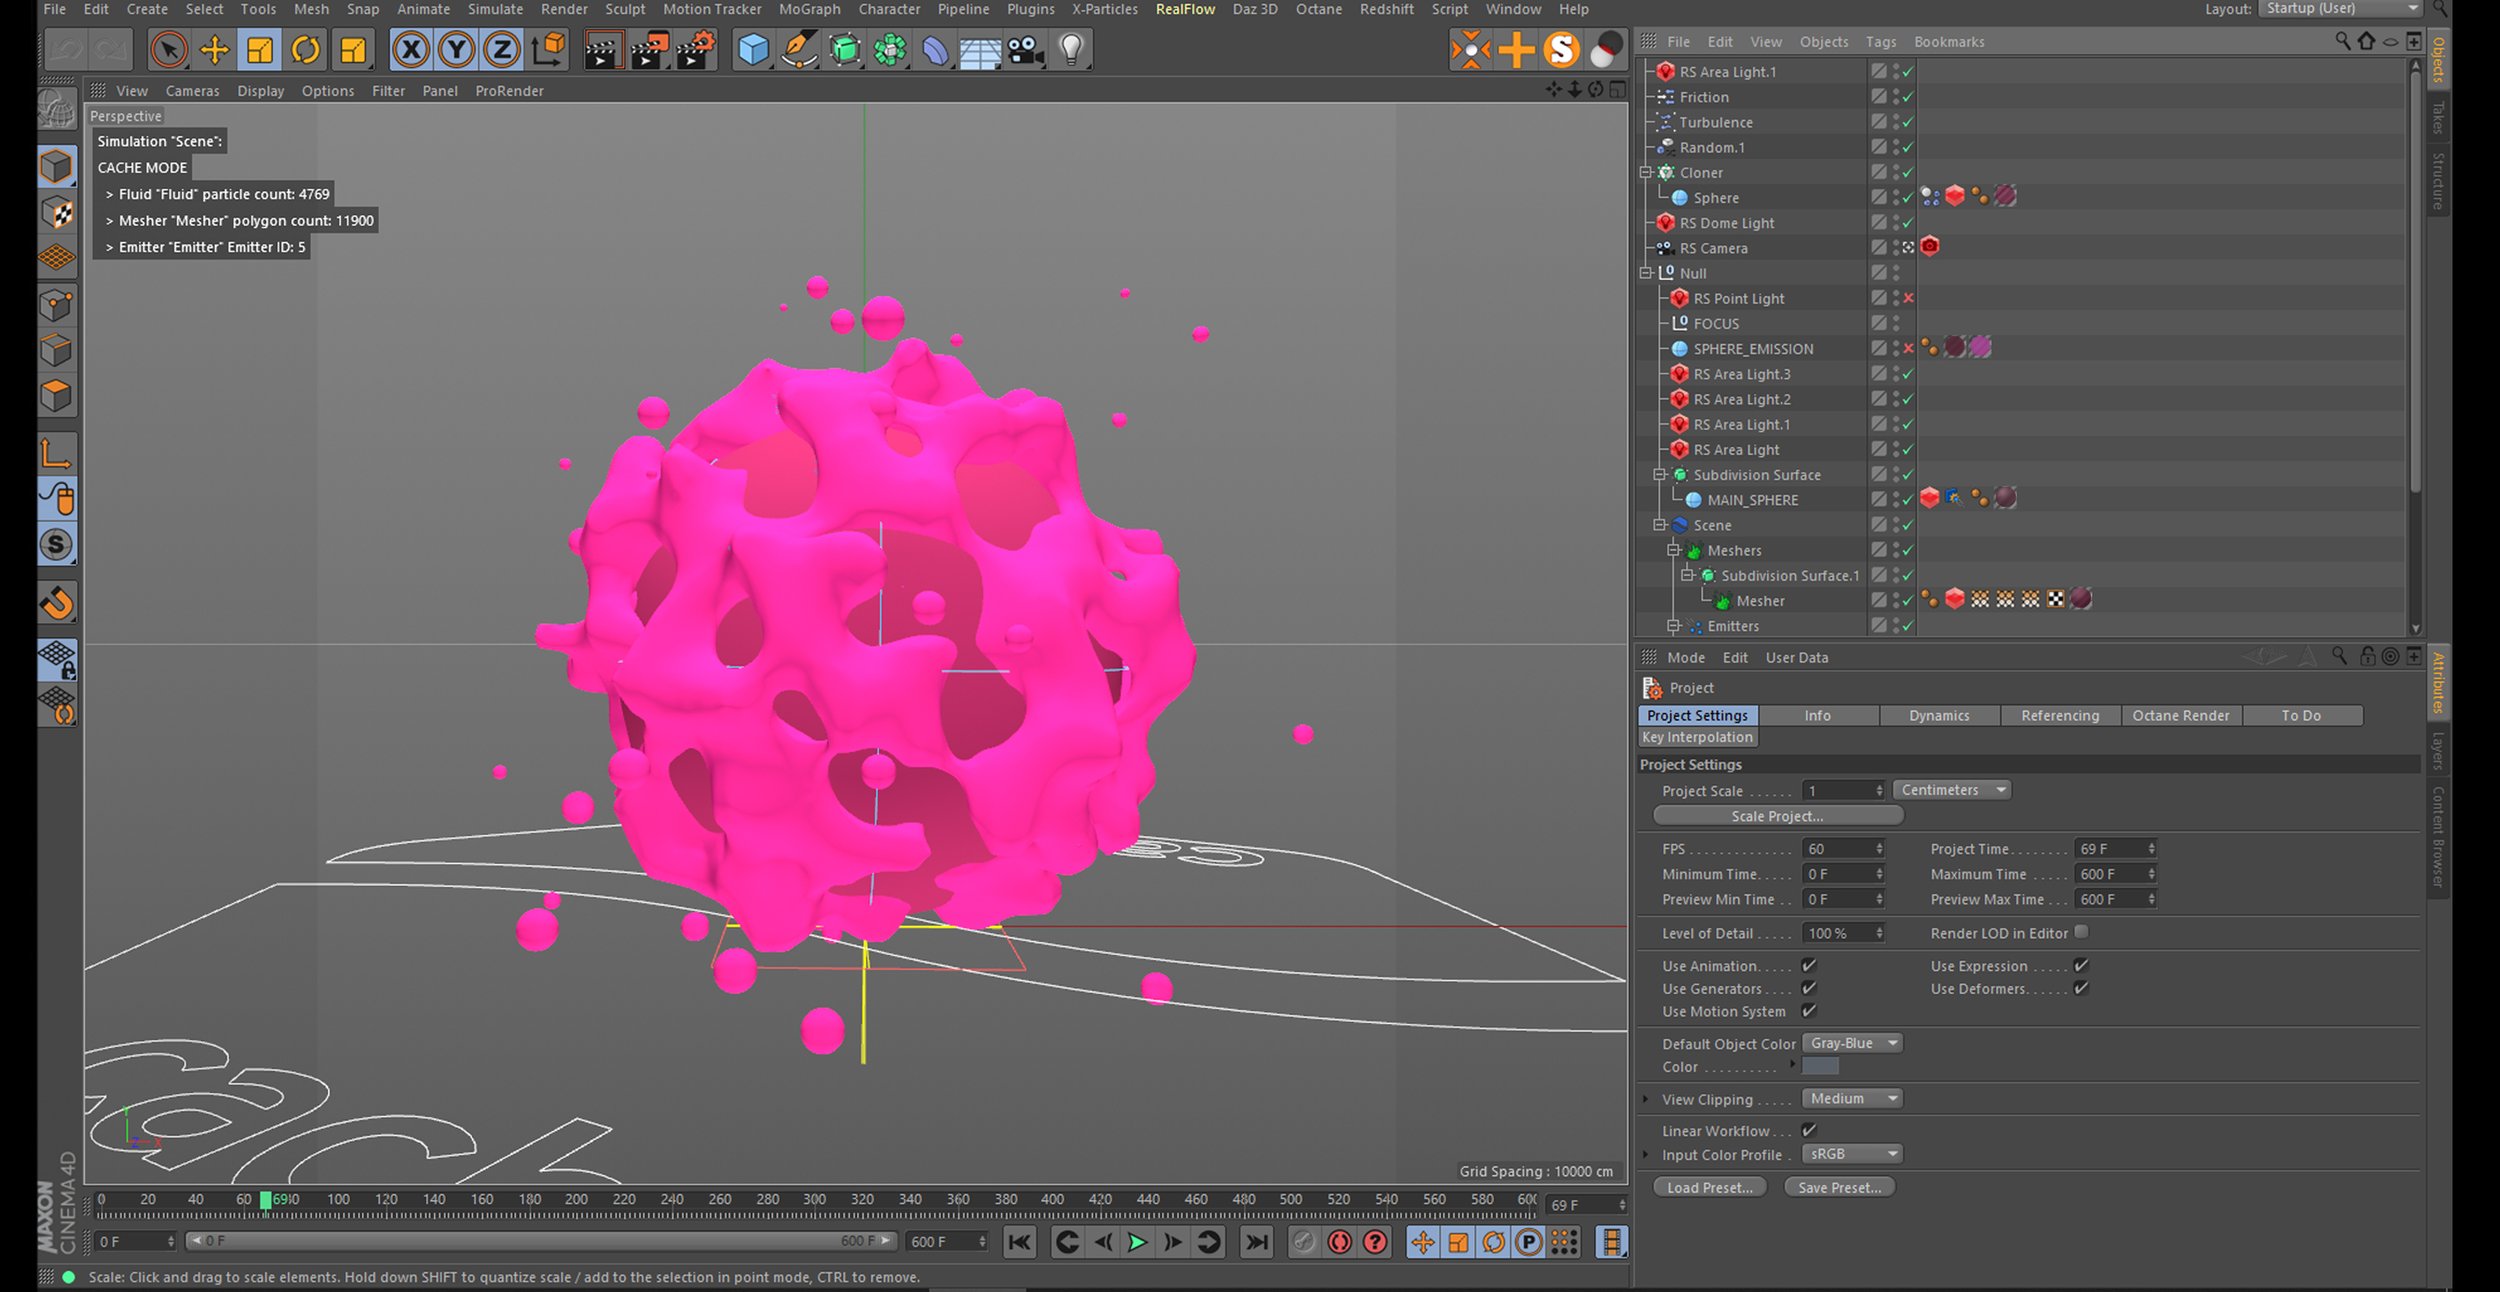Open the deformer objects icon
Viewport: 2500px width, 1292px height.
point(934,49)
